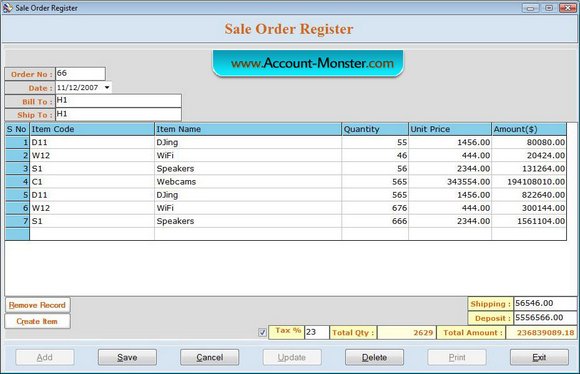580x374 pixels.
Task: Close the Sale Order Register window
Action: [567, 8]
